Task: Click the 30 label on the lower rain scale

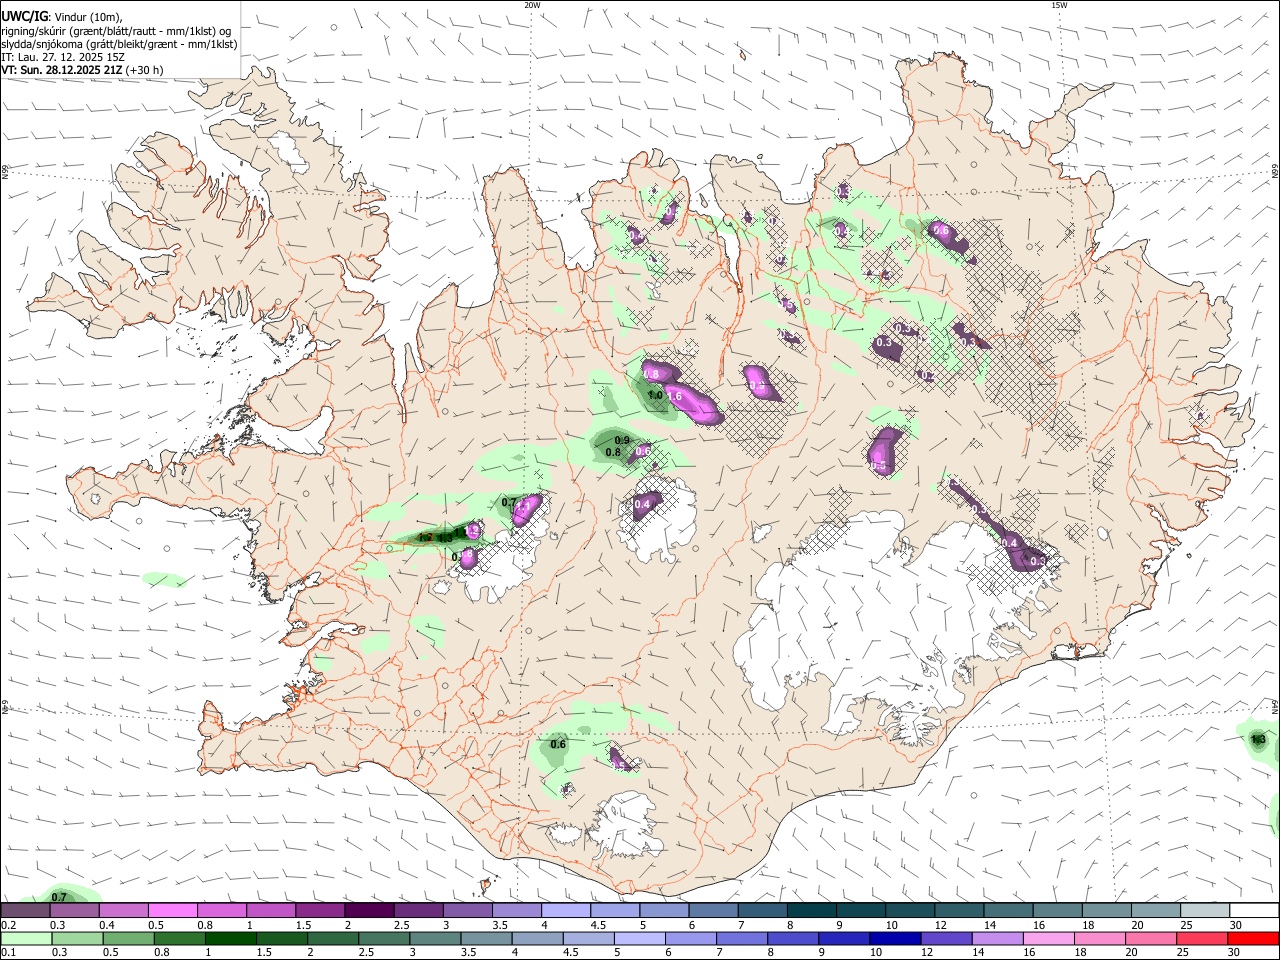Action: (1236, 953)
